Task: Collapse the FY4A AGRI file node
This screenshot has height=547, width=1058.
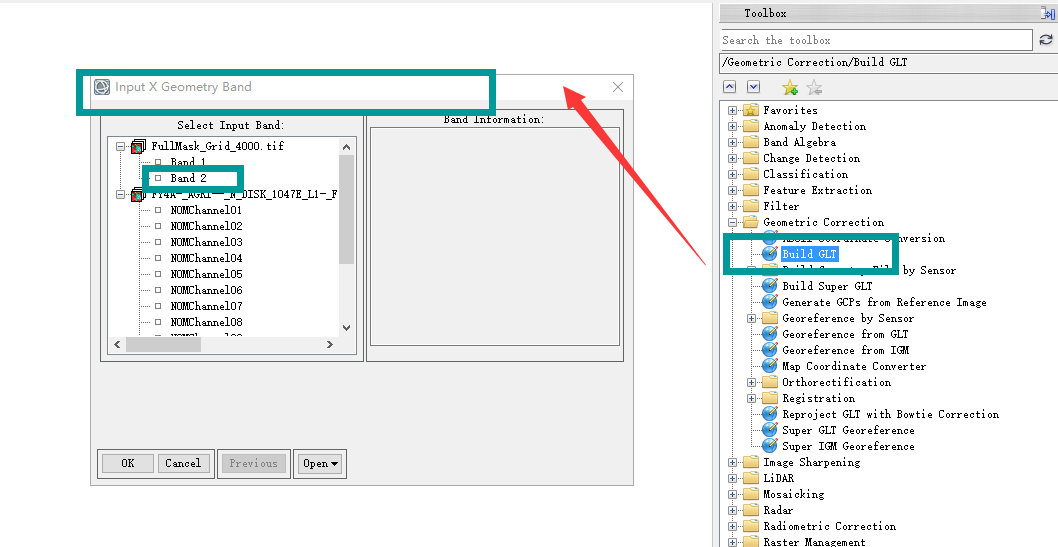Action: 120,195
